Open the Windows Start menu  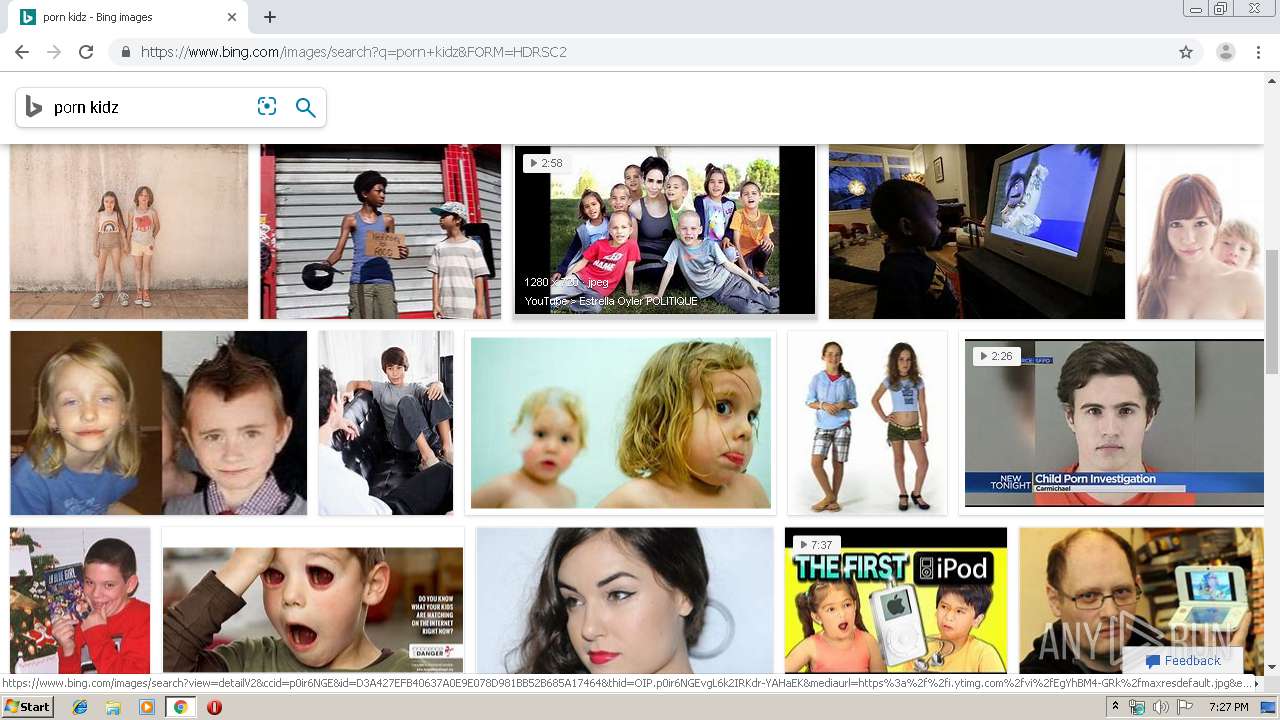[x=27, y=707]
